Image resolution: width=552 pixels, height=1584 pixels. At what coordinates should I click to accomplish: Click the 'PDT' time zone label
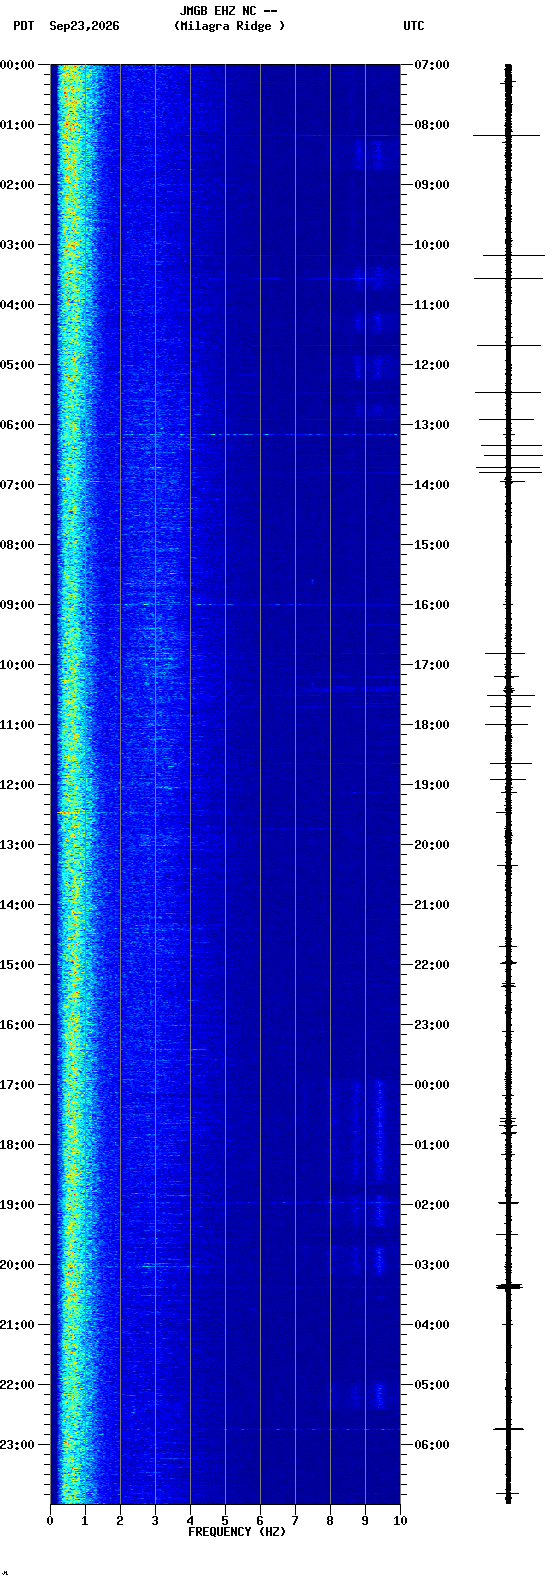coord(23,26)
